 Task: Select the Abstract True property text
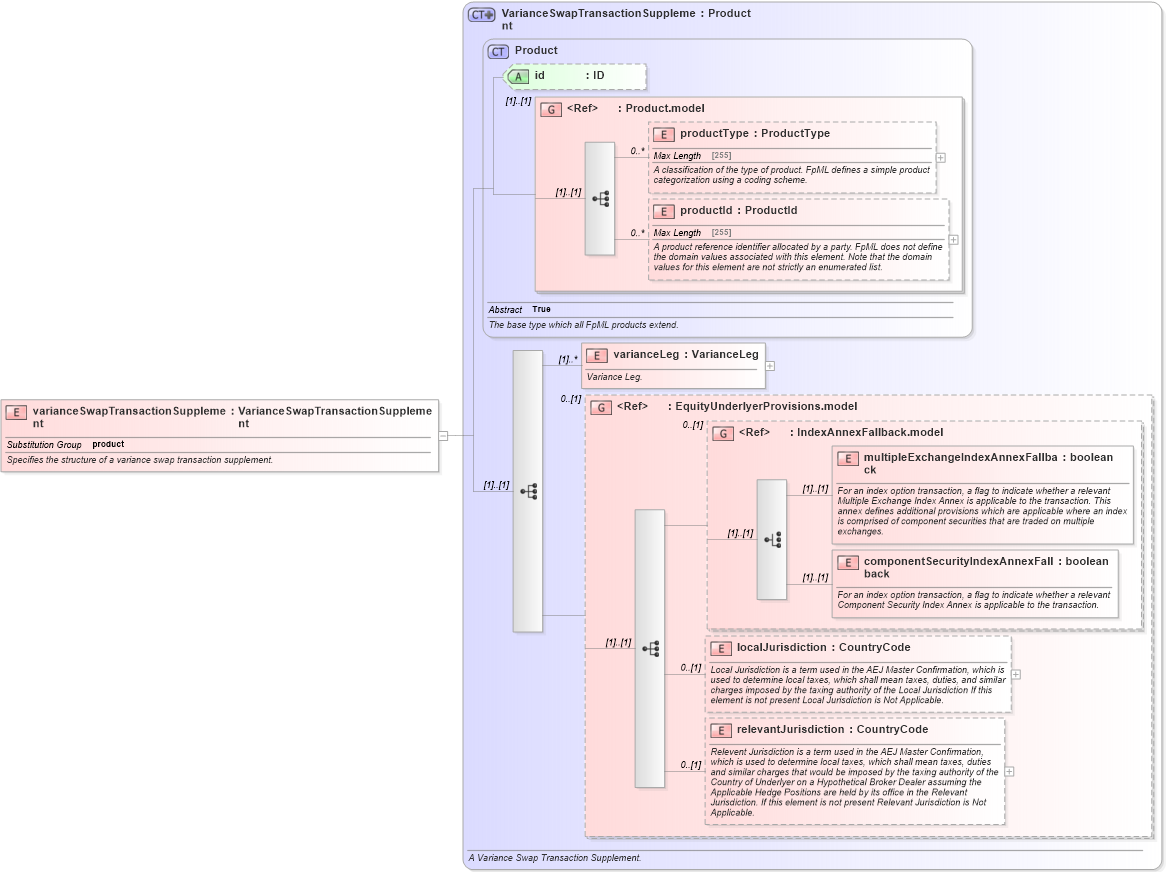pyautogui.click(x=520, y=309)
